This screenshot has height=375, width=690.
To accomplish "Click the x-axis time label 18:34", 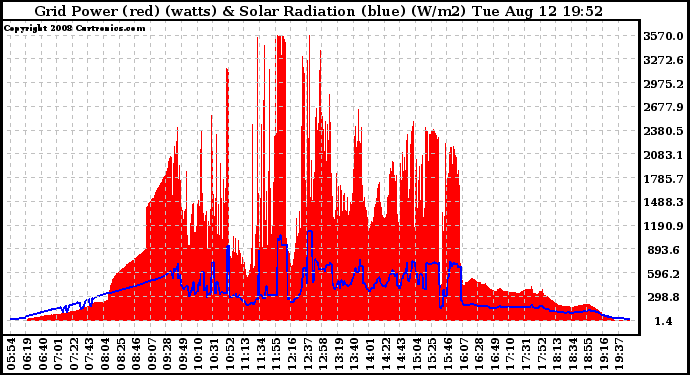I will (x=573, y=354).
